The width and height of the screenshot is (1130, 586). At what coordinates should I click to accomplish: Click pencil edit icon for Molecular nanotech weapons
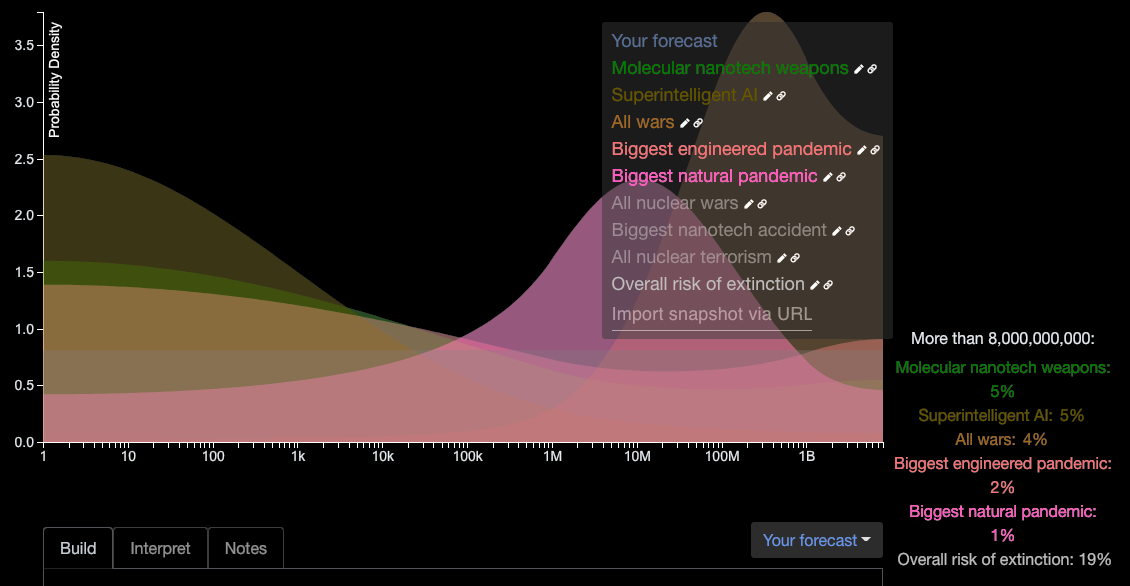point(858,69)
